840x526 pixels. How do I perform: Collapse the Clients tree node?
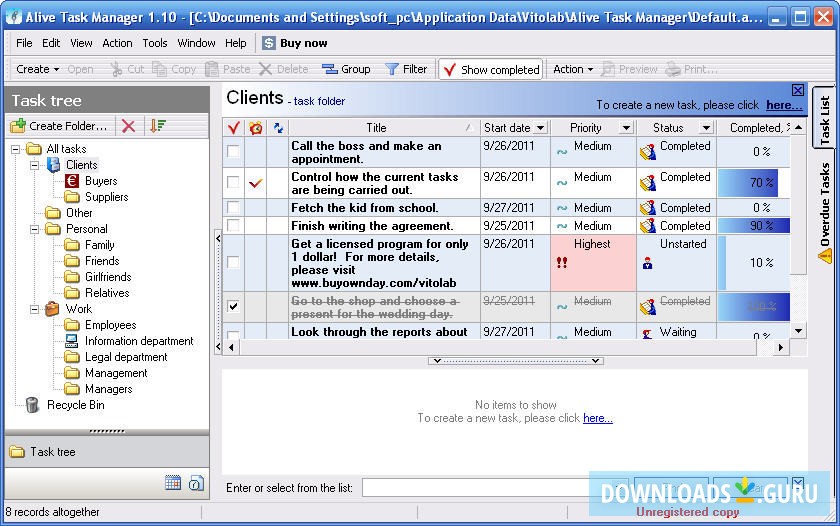pos(35,165)
